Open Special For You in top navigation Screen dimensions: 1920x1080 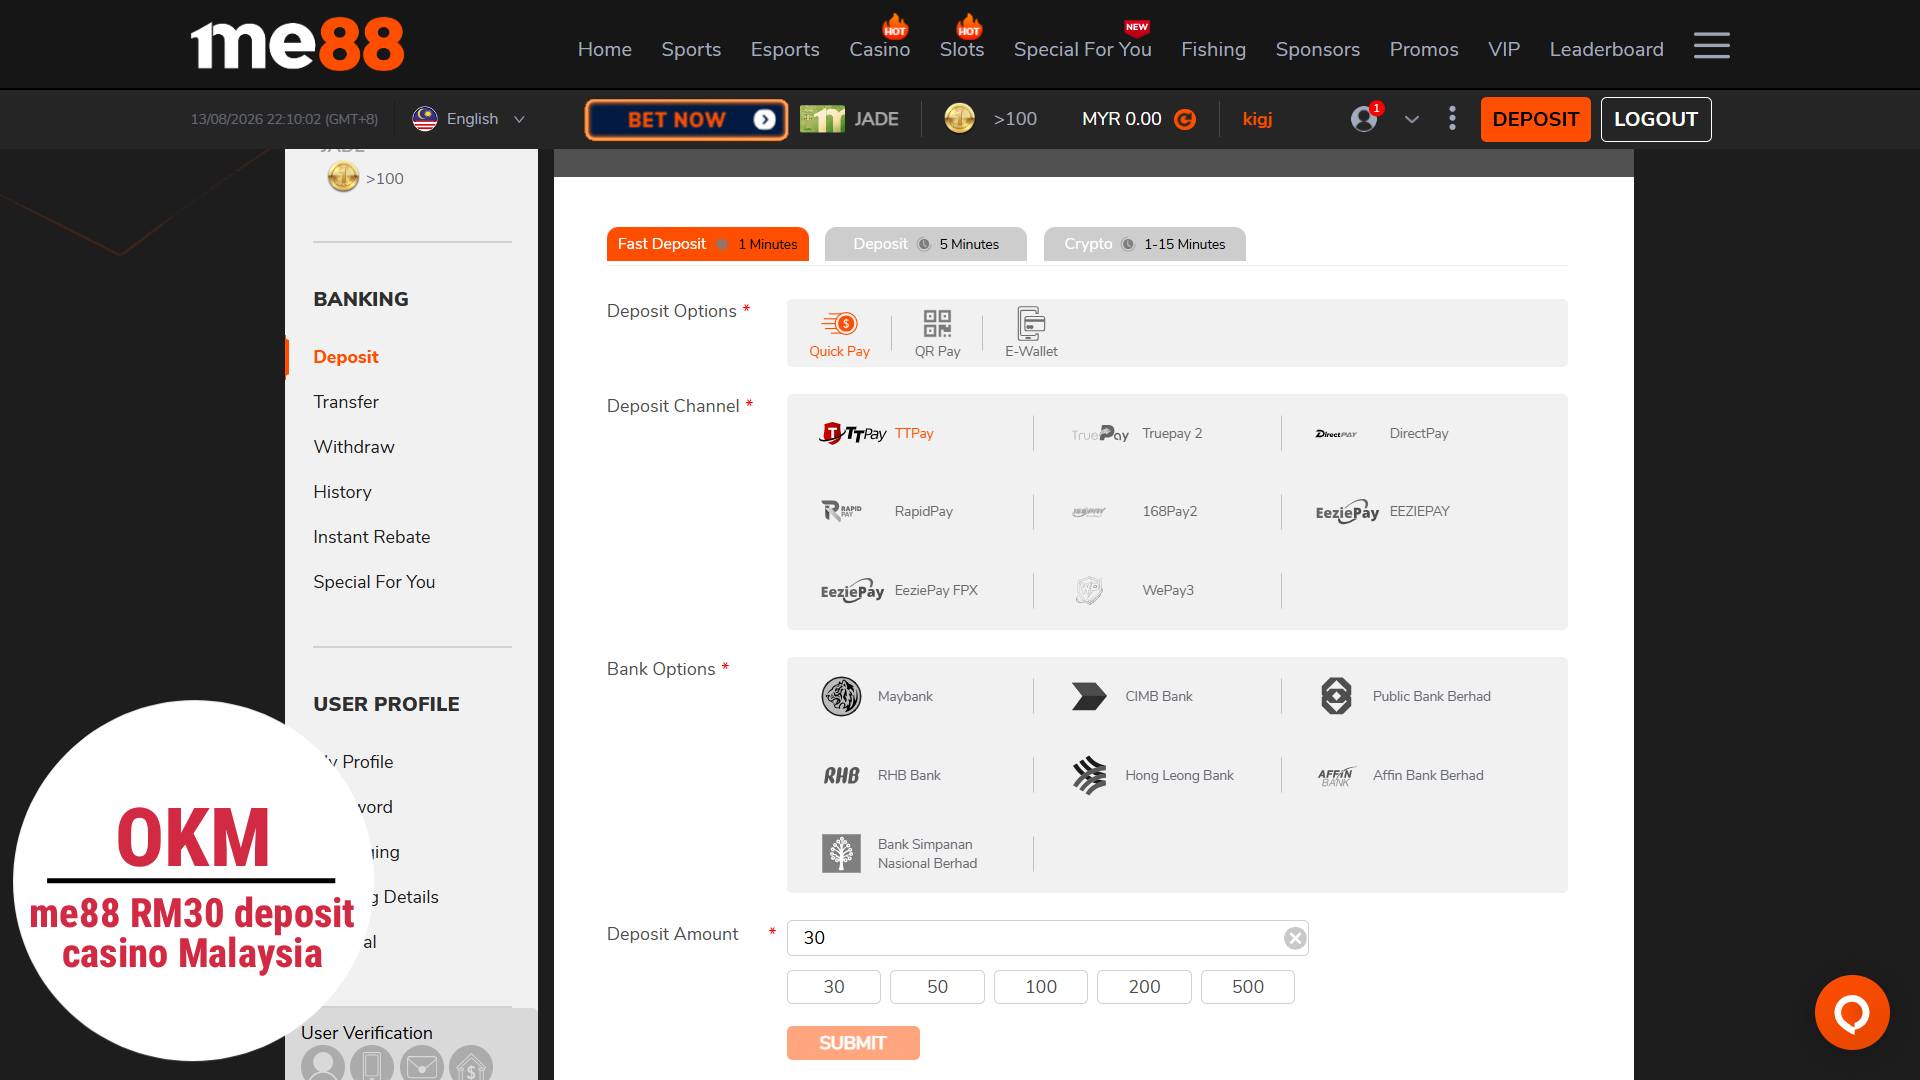click(x=1083, y=49)
